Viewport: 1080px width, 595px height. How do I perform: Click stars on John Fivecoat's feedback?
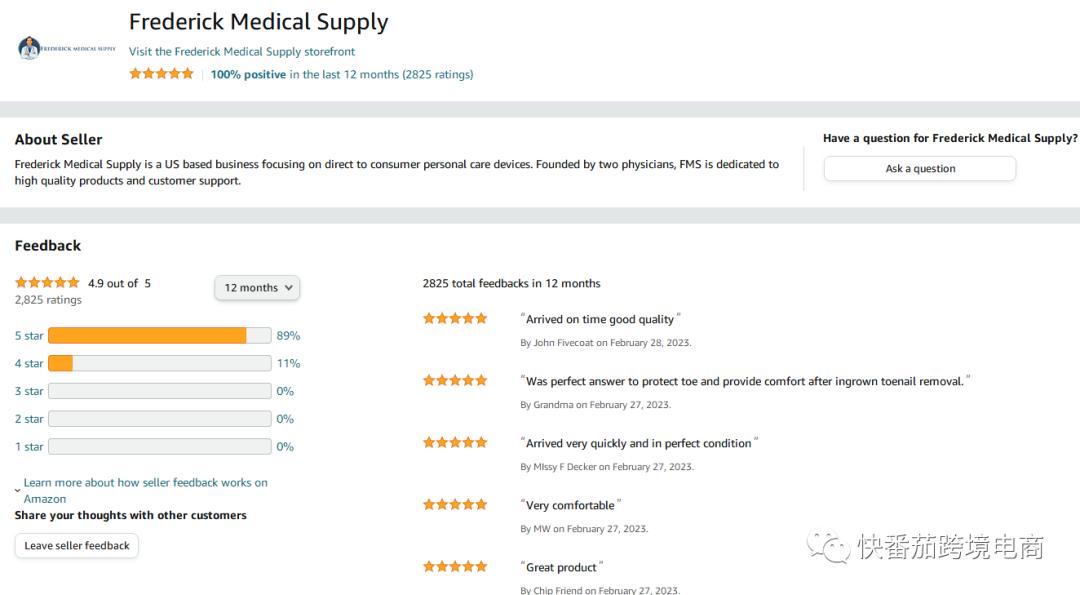point(455,319)
